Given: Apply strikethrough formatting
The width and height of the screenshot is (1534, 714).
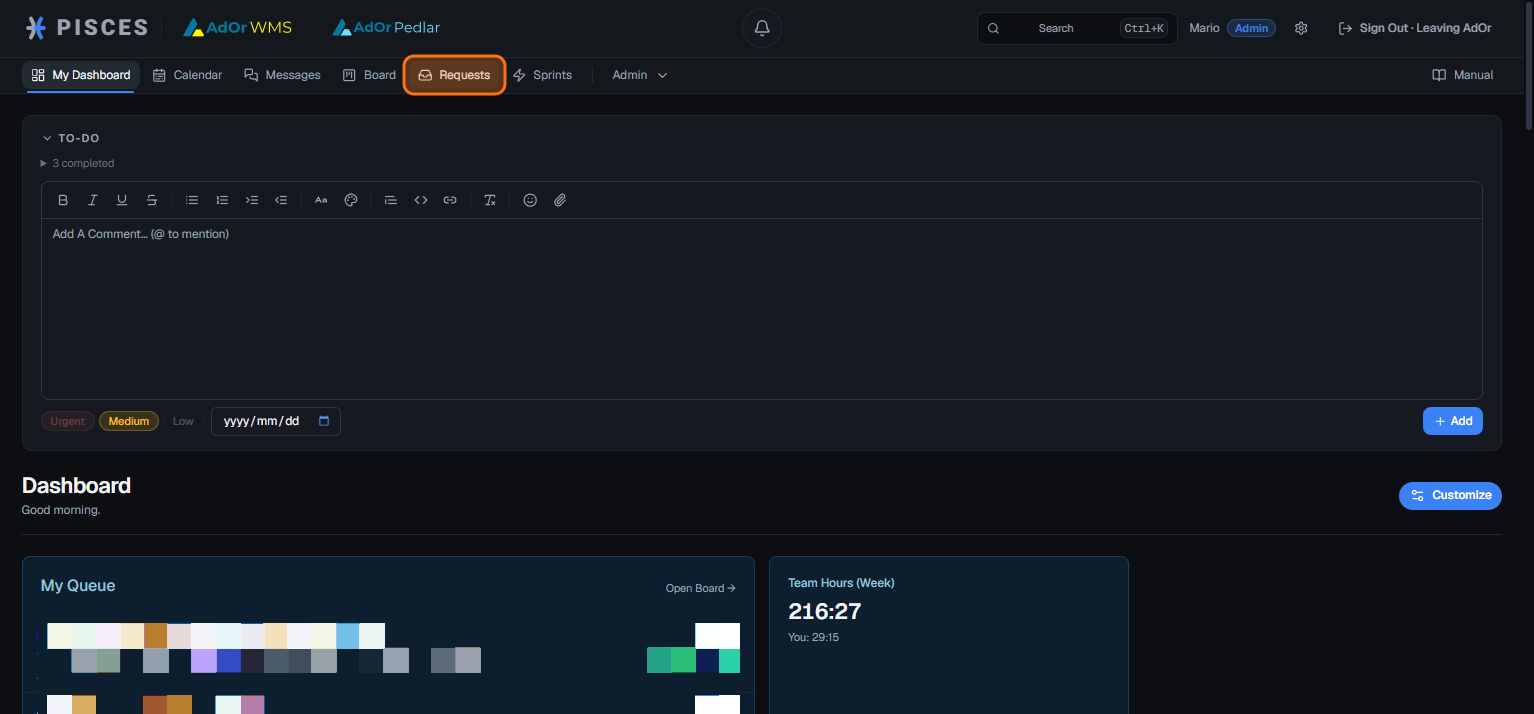Looking at the screenshot, I should (152, 200).
